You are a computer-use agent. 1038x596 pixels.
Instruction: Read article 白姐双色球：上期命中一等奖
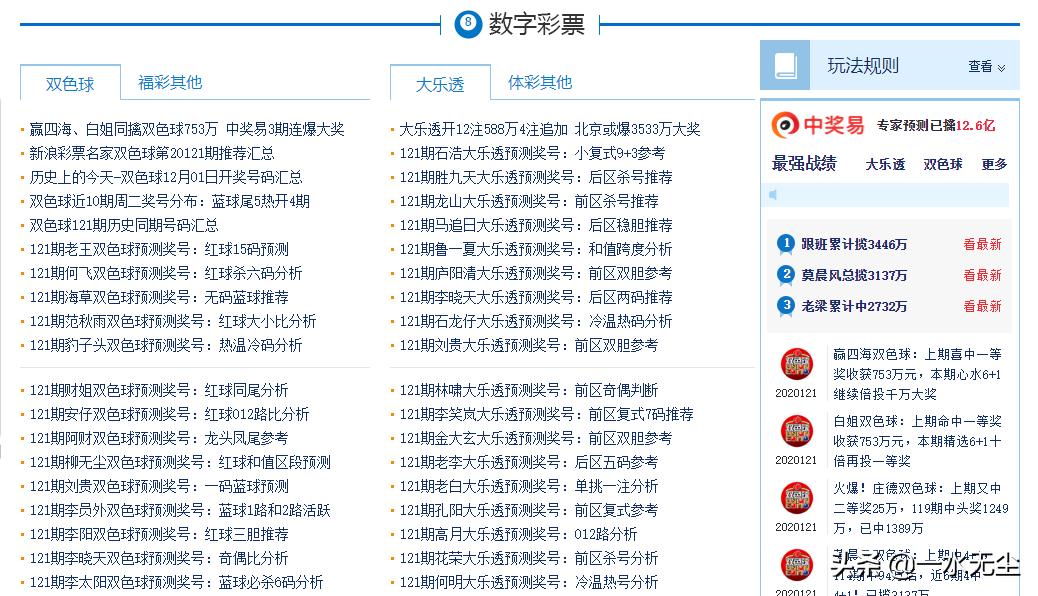tap(917, 441)
